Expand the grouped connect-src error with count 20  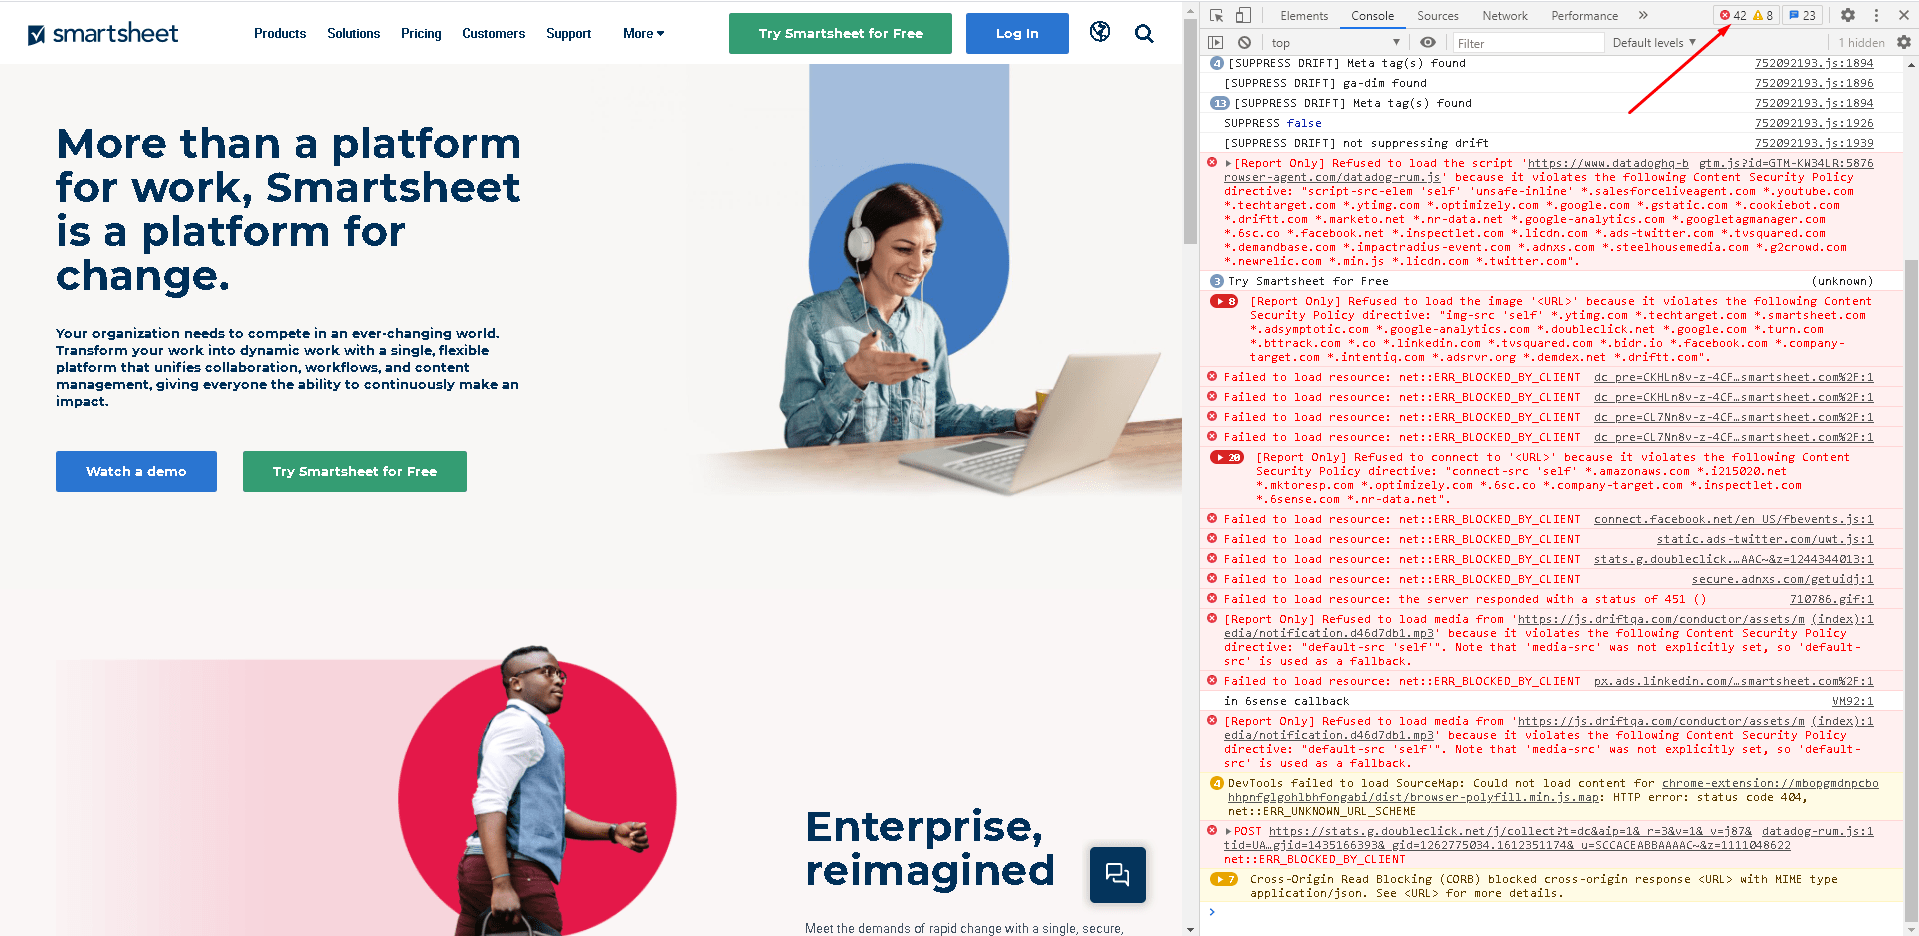click(1227, 457)
